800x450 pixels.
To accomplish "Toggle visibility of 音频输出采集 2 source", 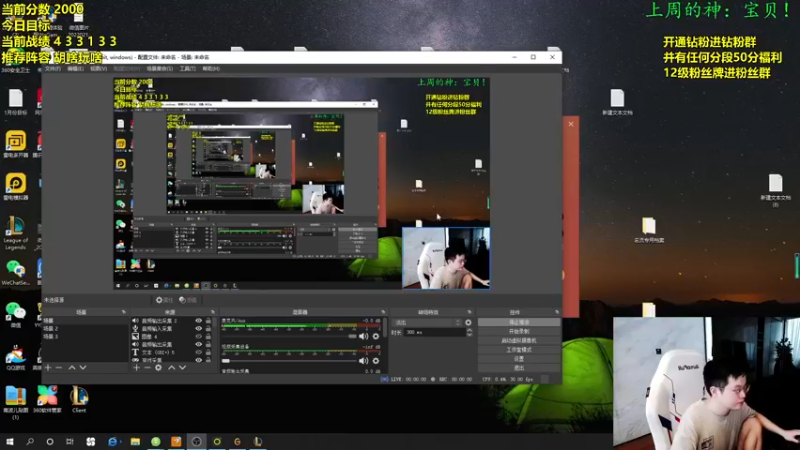I will [x=198, y=321].
